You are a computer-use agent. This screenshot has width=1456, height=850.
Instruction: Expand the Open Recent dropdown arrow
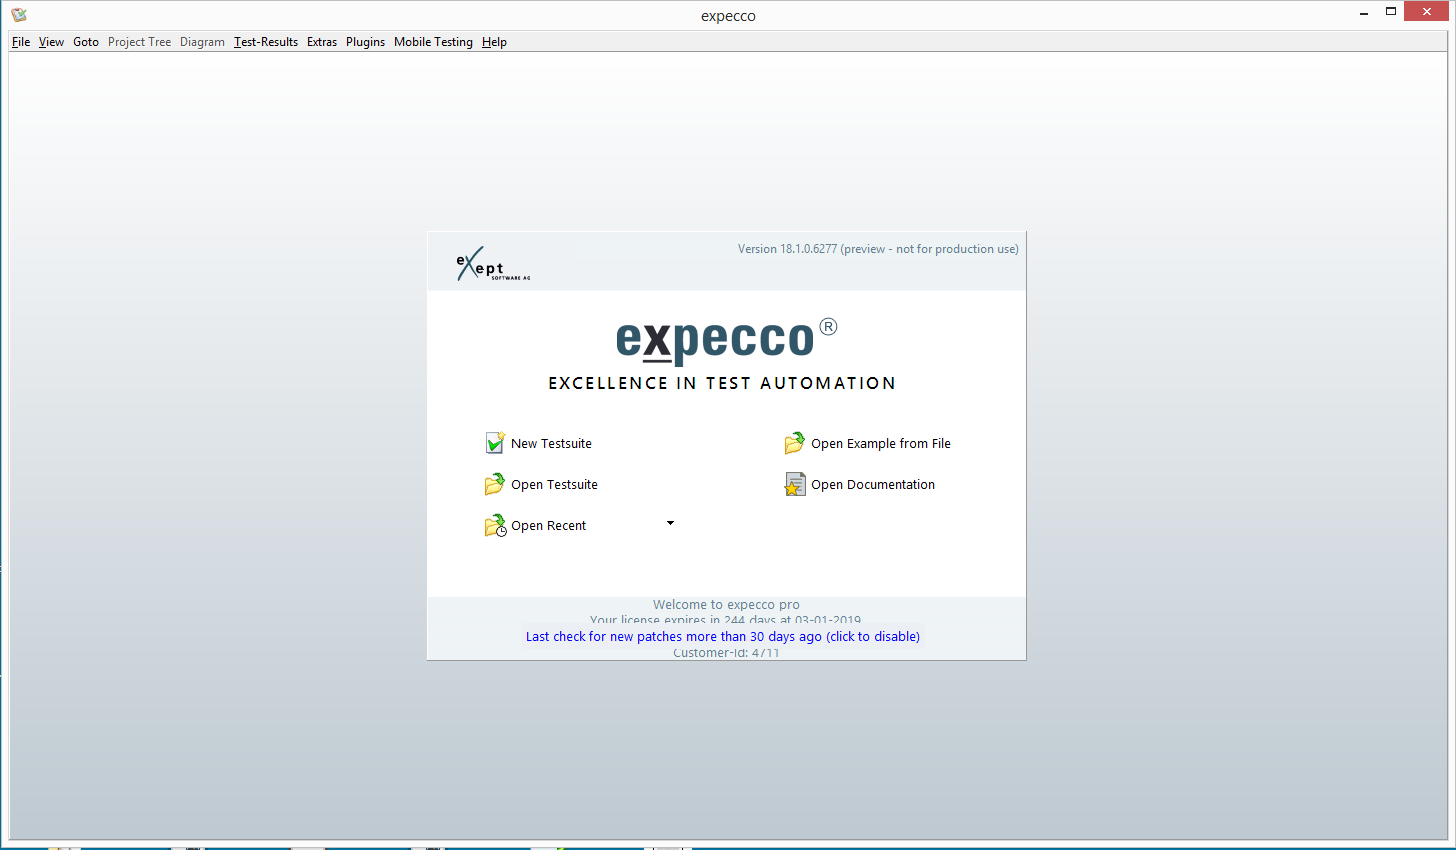click(670, 523)
